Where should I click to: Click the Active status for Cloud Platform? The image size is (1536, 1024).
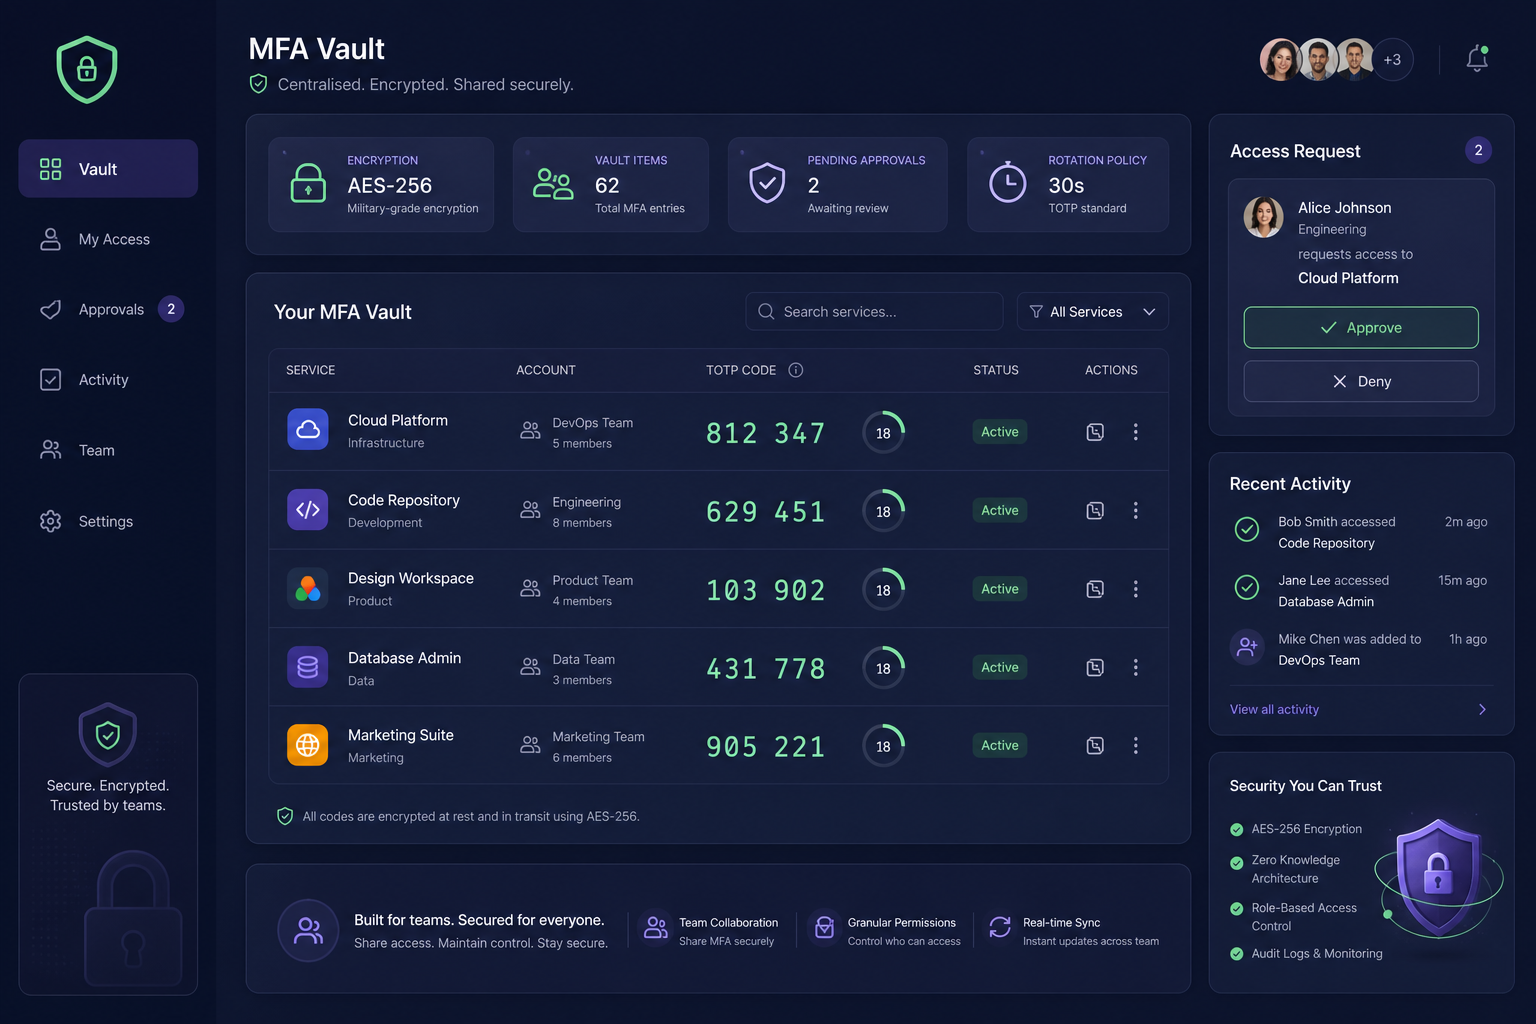point(1000,432)
